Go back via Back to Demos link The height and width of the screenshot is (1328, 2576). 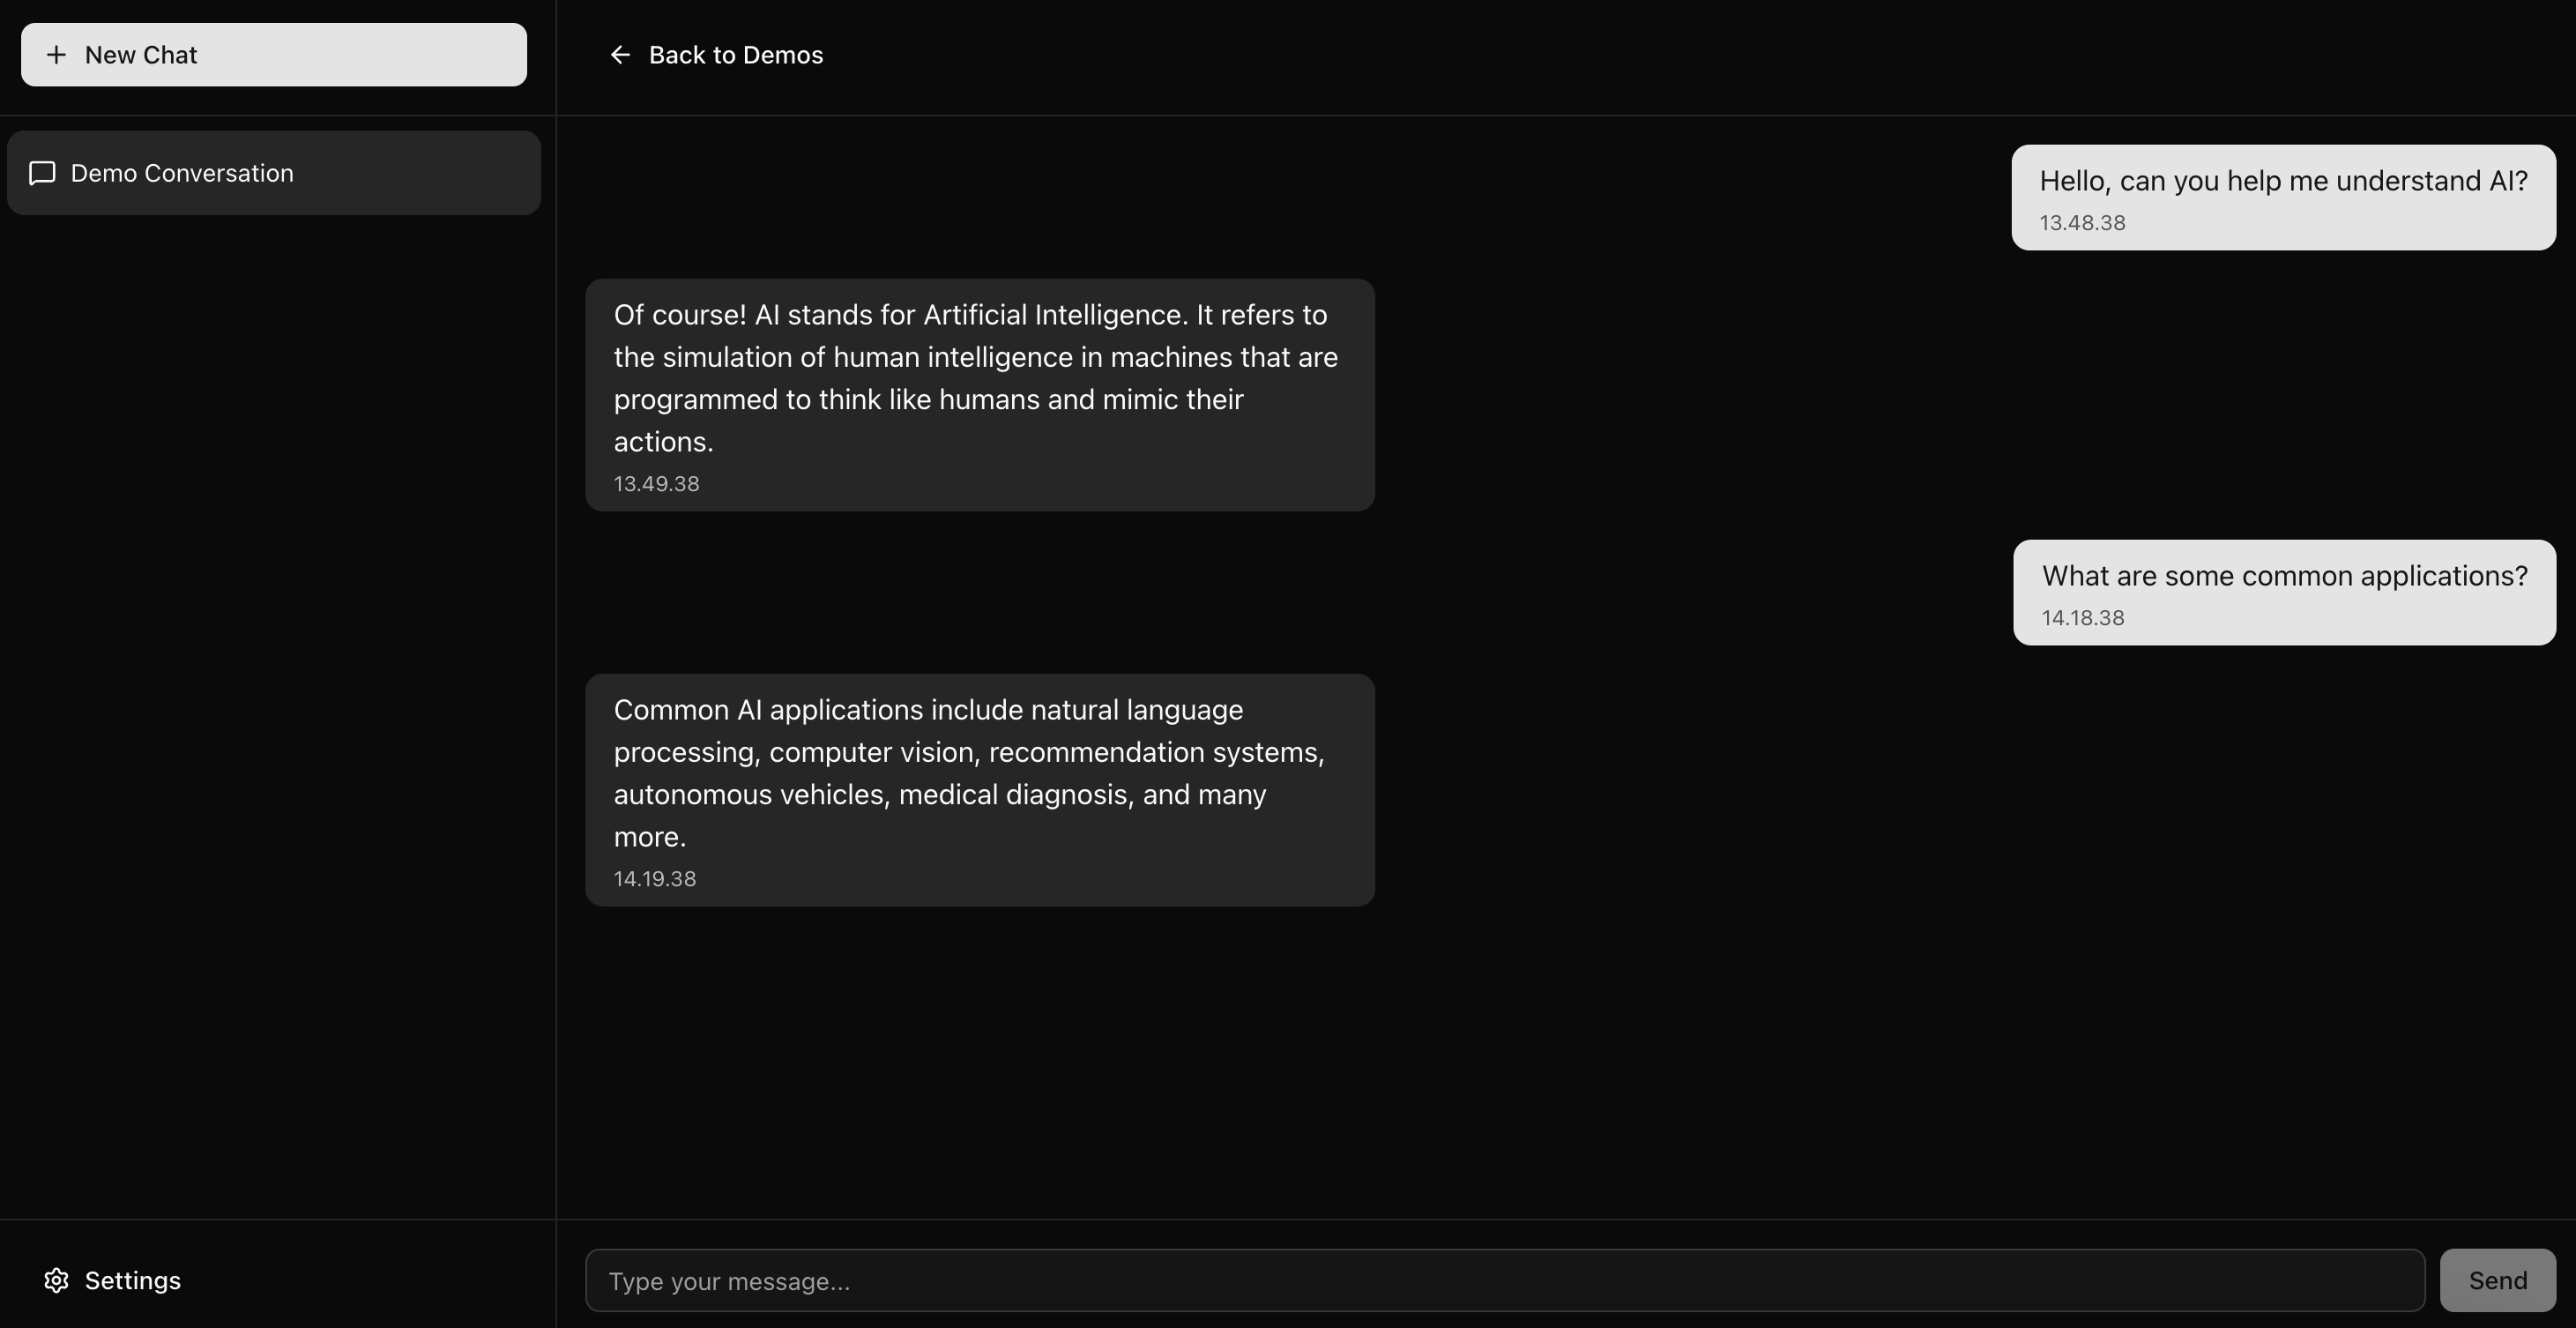click(735, 55)
